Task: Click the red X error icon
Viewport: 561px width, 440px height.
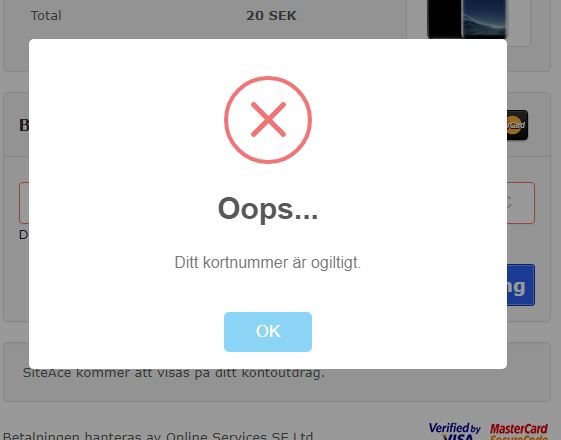Action: [268, 120]
